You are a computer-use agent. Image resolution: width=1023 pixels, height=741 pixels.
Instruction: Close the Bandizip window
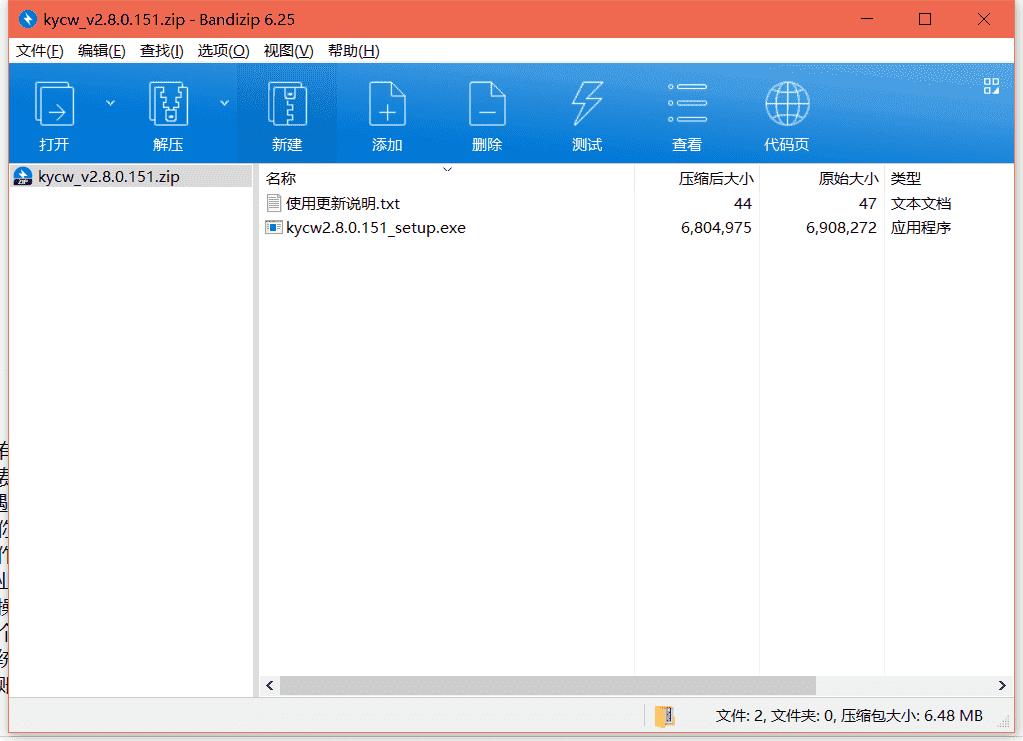[984, 19]
